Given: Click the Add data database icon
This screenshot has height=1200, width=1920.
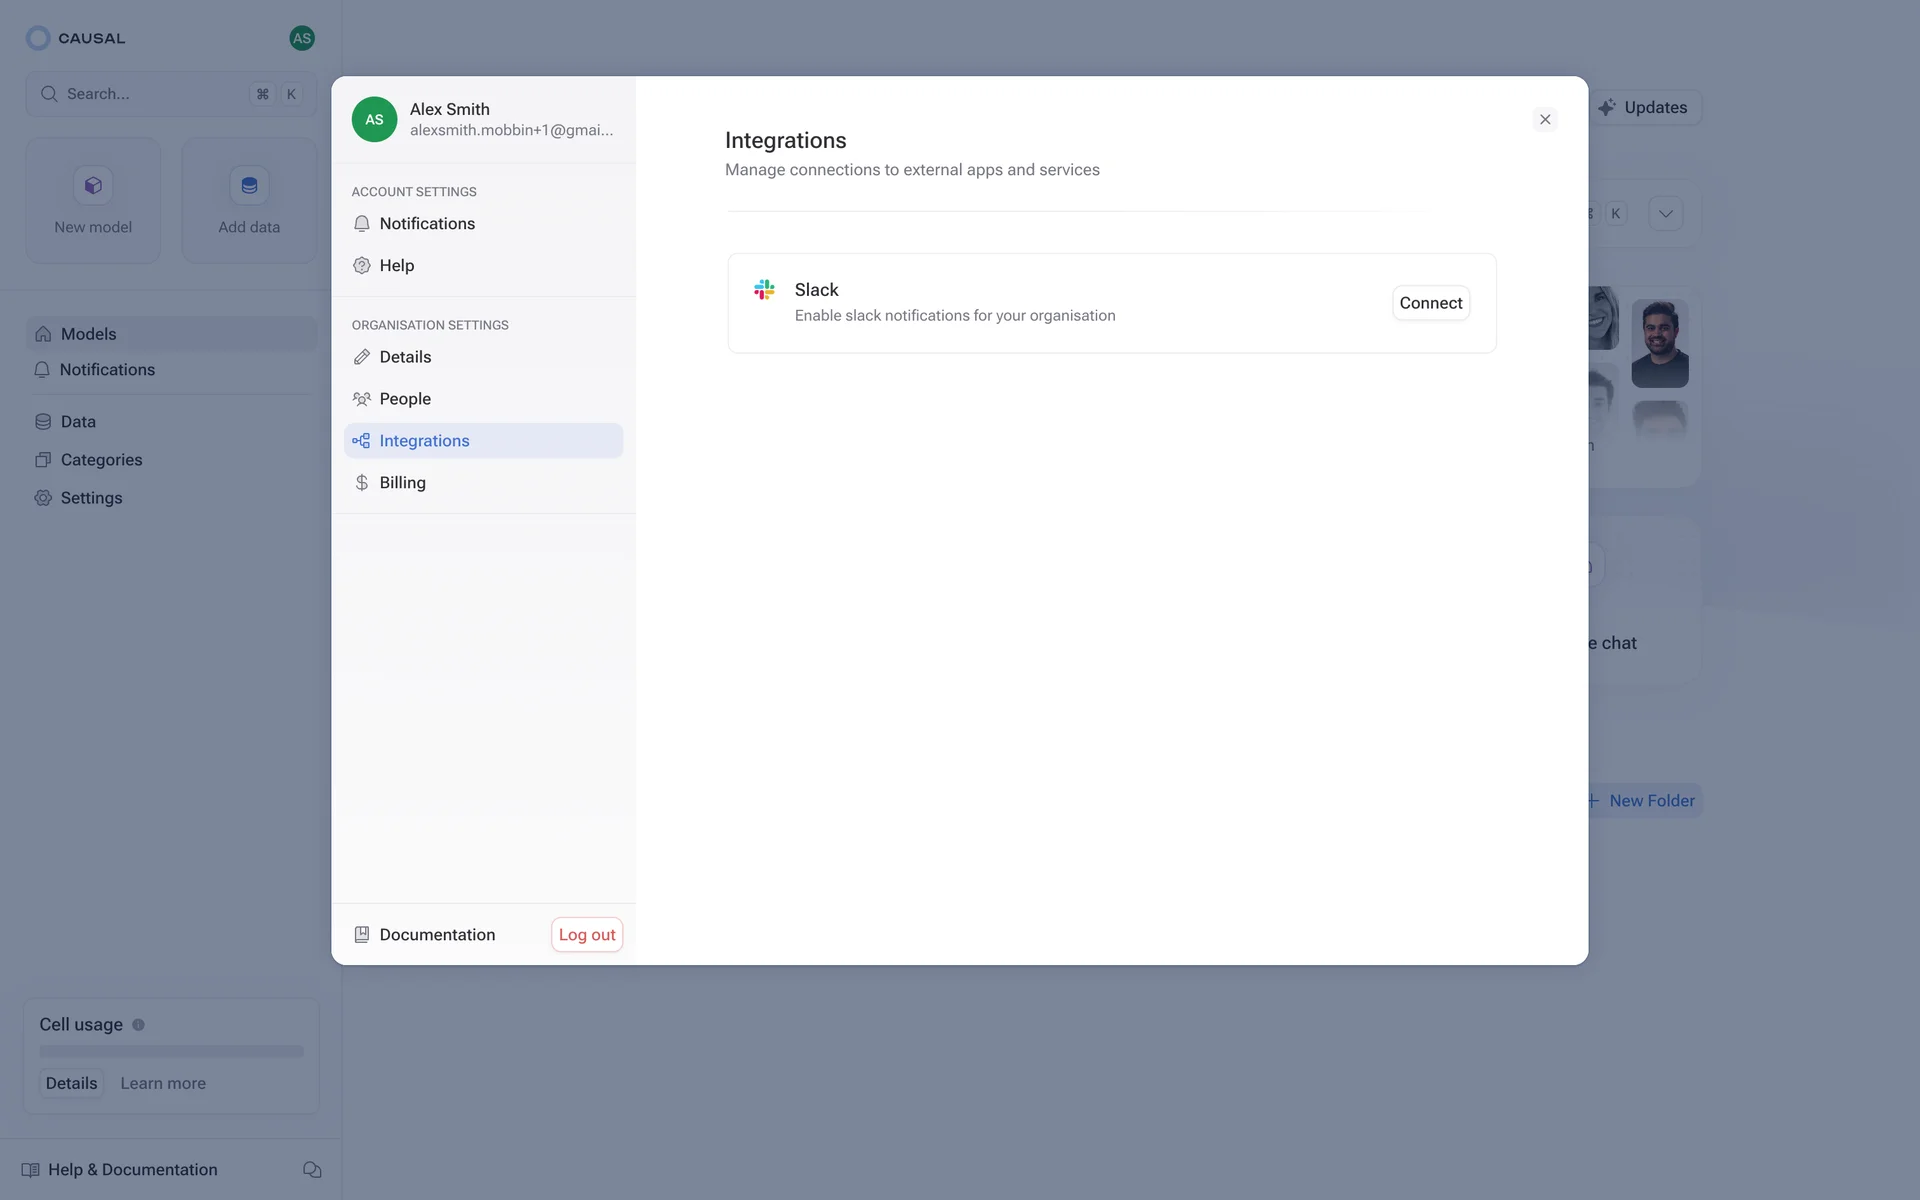Looking at the screenshot, I should 249,186.
